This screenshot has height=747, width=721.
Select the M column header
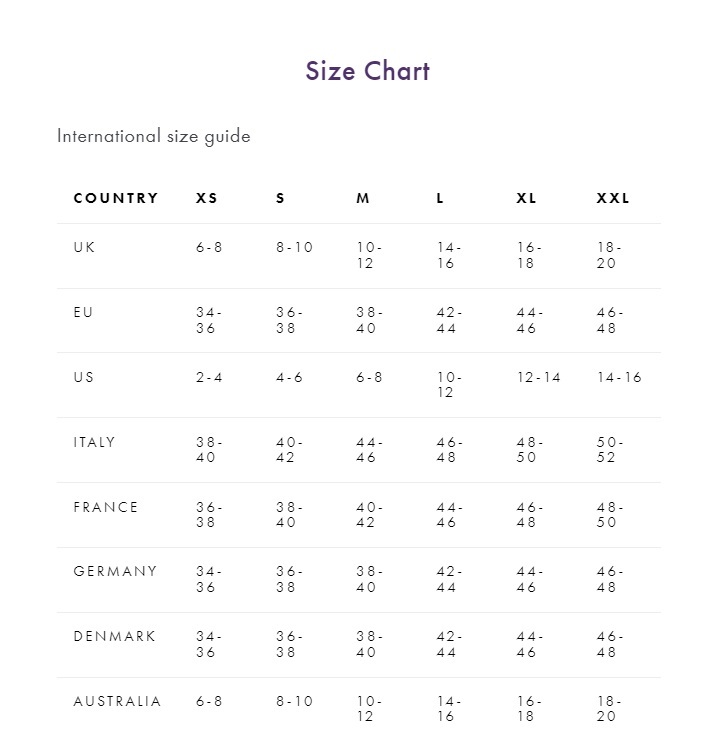(x=363, y=198)
